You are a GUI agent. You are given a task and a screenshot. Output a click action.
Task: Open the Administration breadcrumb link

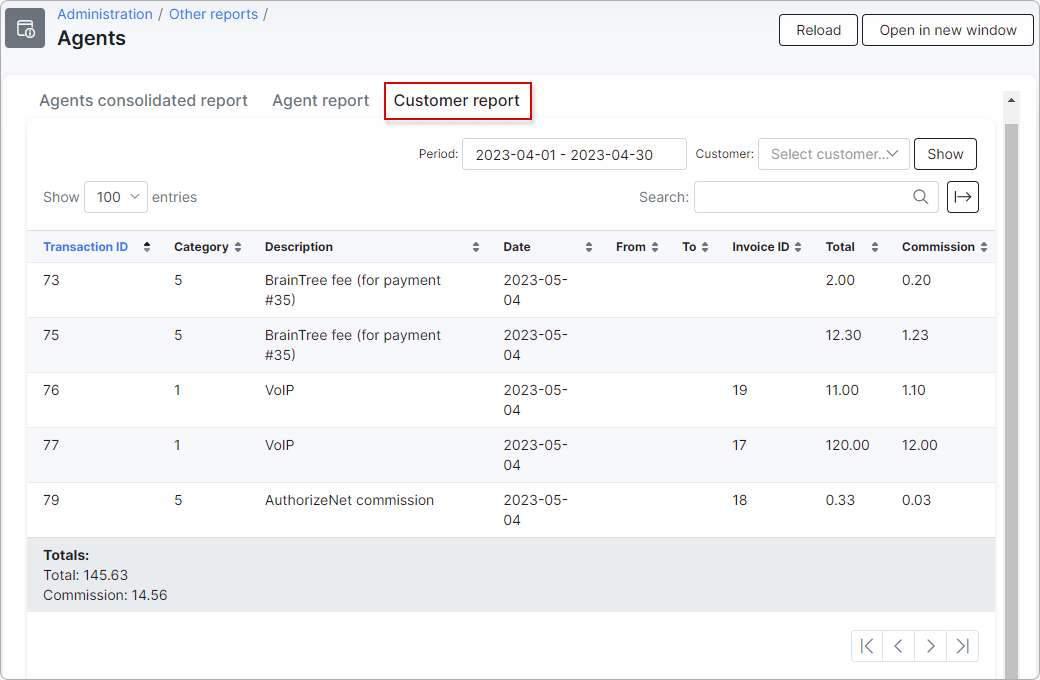coord(105,14)
